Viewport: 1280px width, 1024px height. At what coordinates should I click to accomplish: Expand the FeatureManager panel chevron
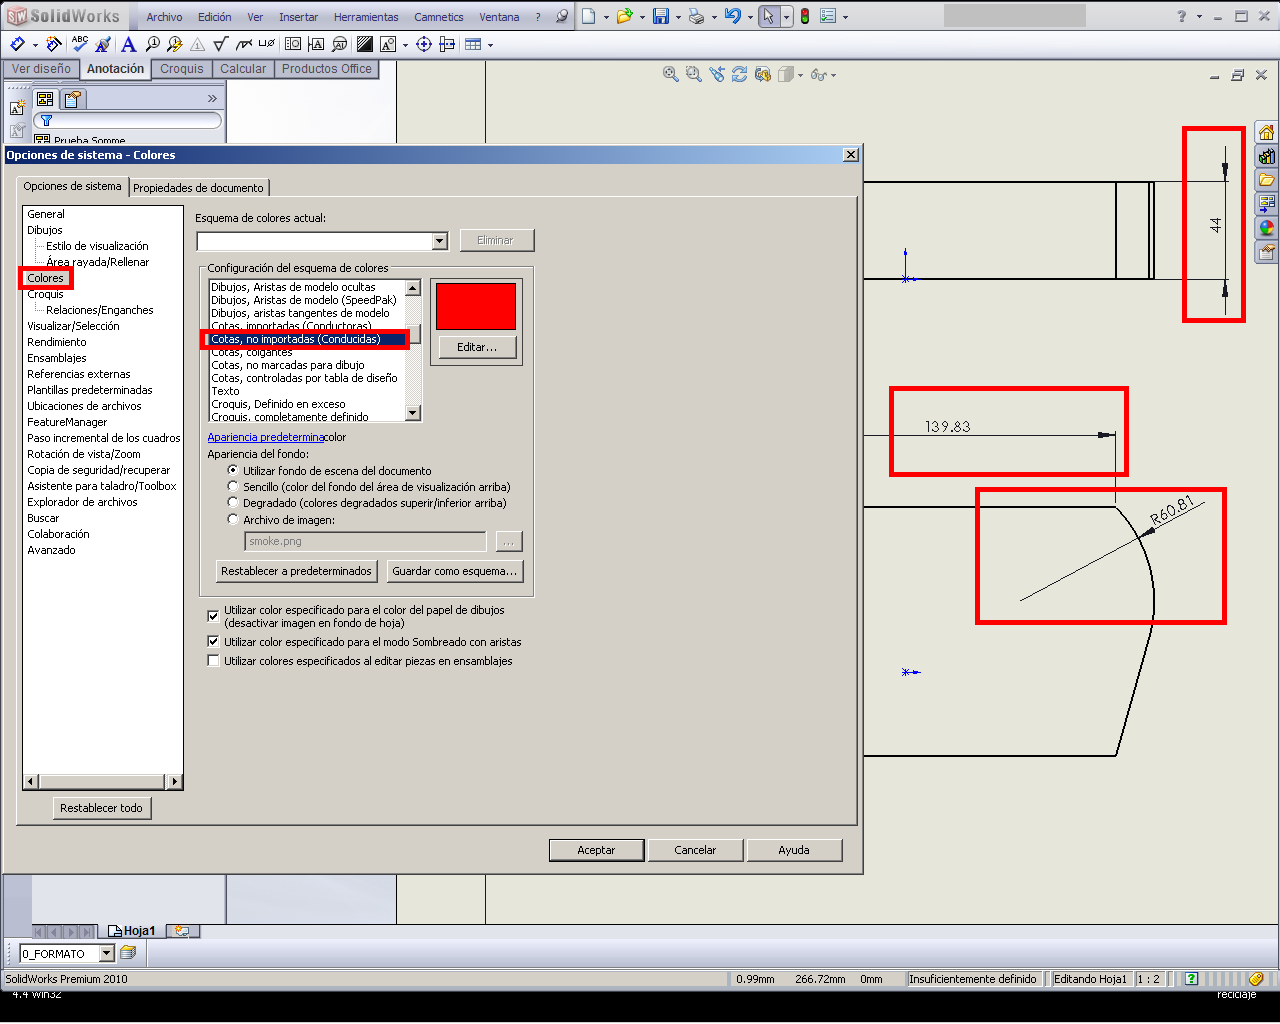pyautogui.click(x=212, y=98)
